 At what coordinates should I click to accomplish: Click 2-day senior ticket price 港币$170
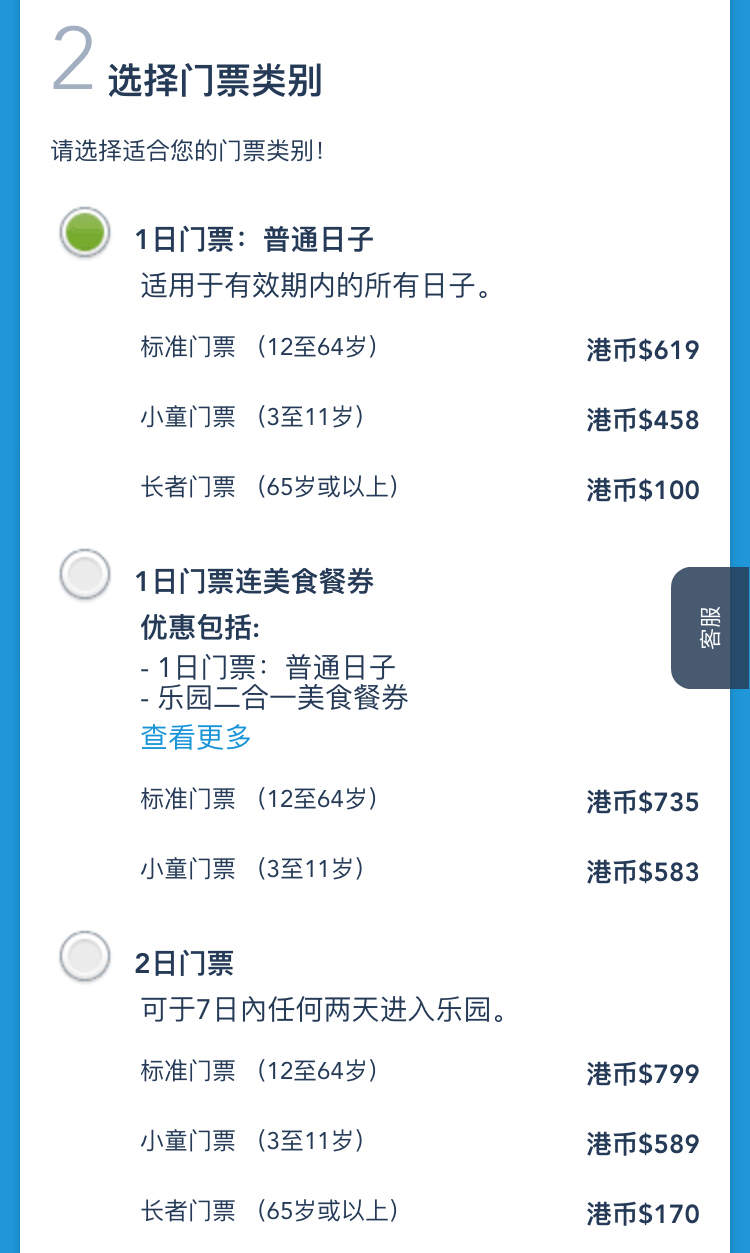[642, 1214]
